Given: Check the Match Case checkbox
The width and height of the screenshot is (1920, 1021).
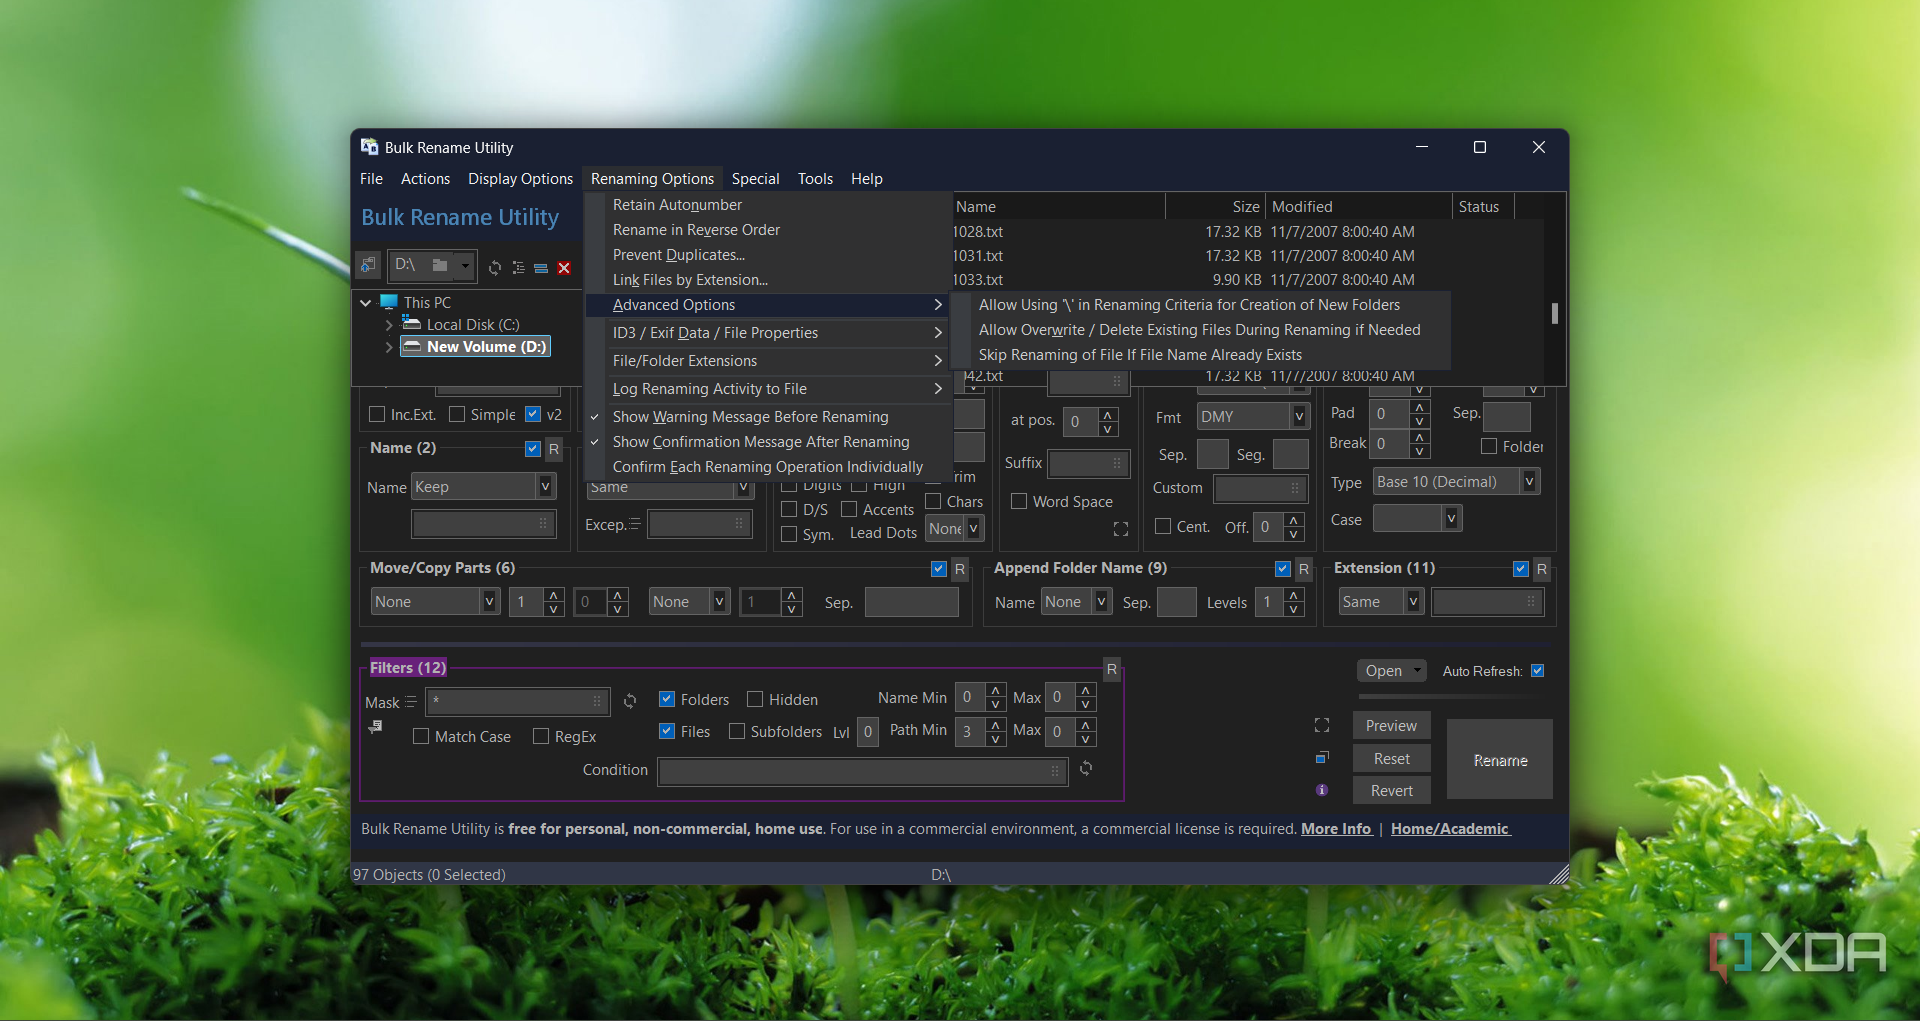Looking at the screenshot, I should (421, 736).
